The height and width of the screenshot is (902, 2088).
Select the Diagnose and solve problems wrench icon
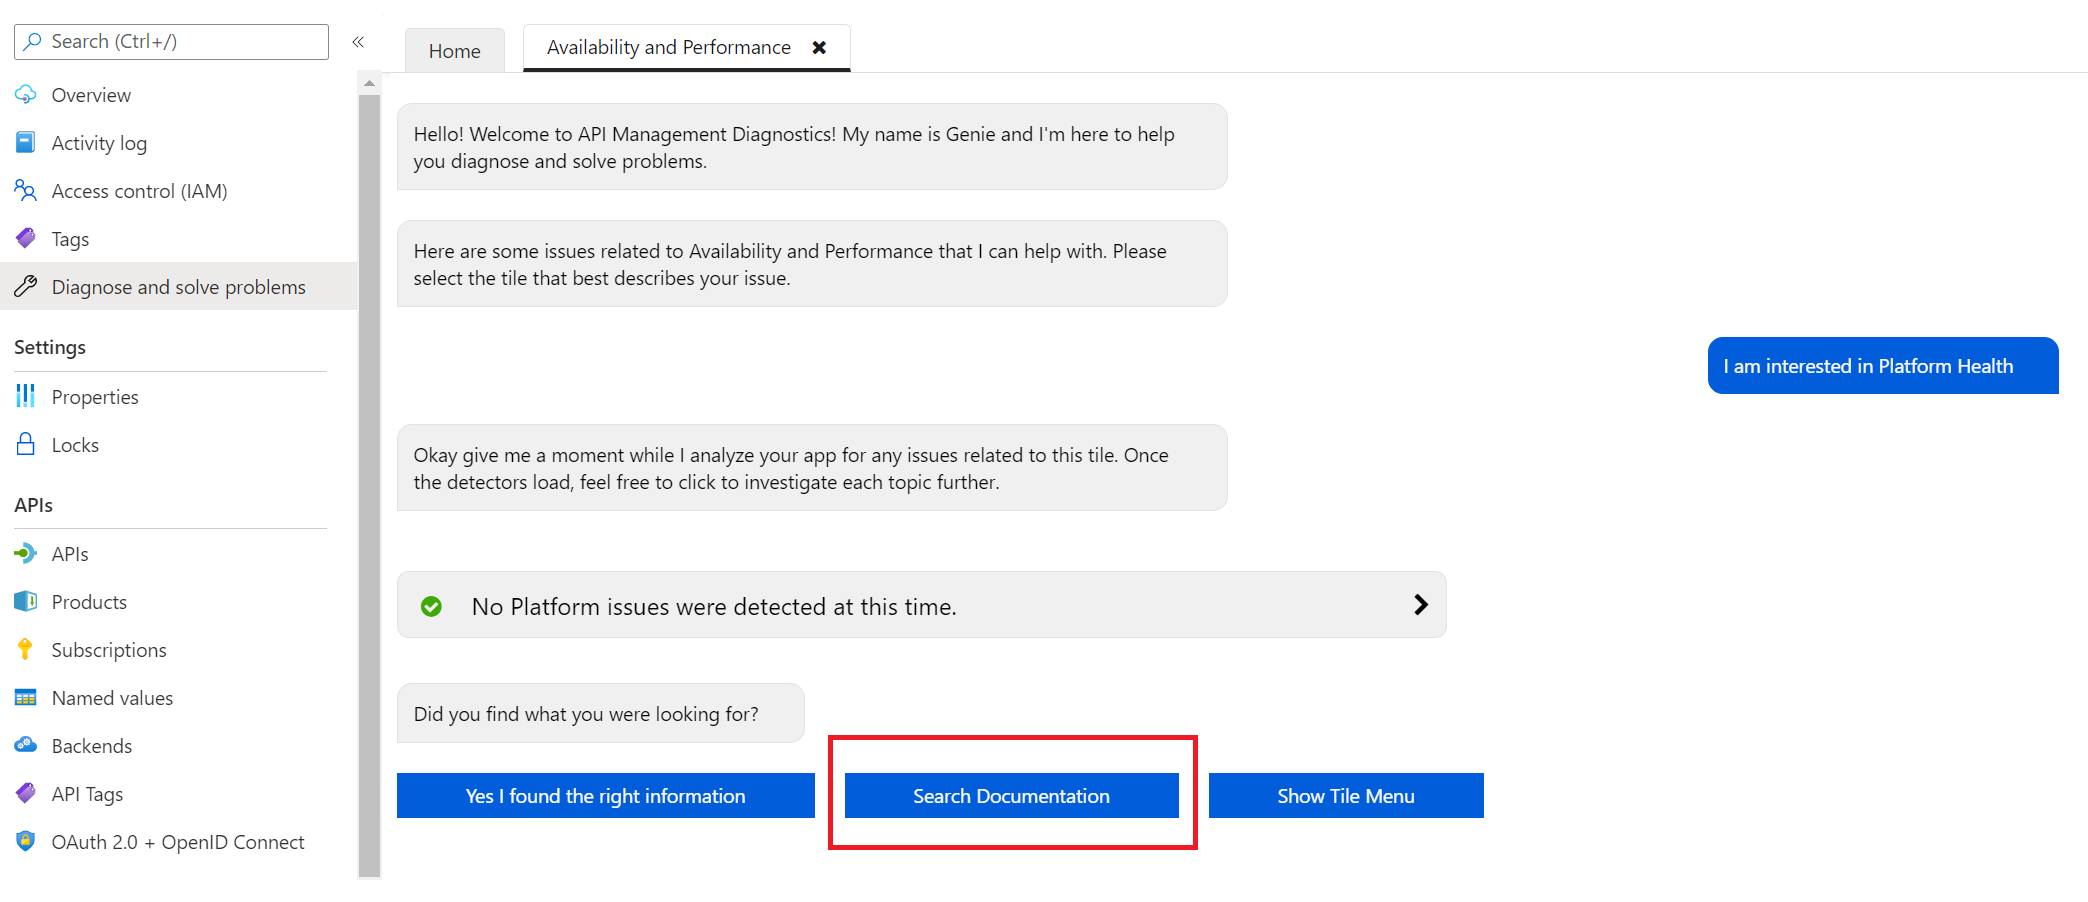tap(25, 286)
